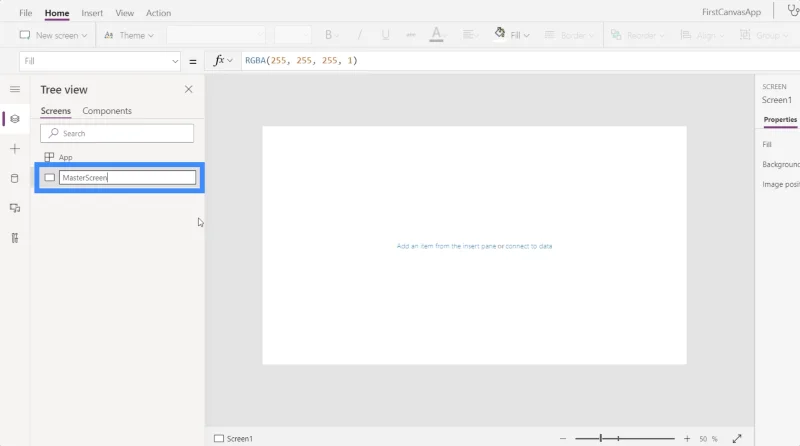
Task: Select the Screens tab in Tree view
Action: click(56, 111)
